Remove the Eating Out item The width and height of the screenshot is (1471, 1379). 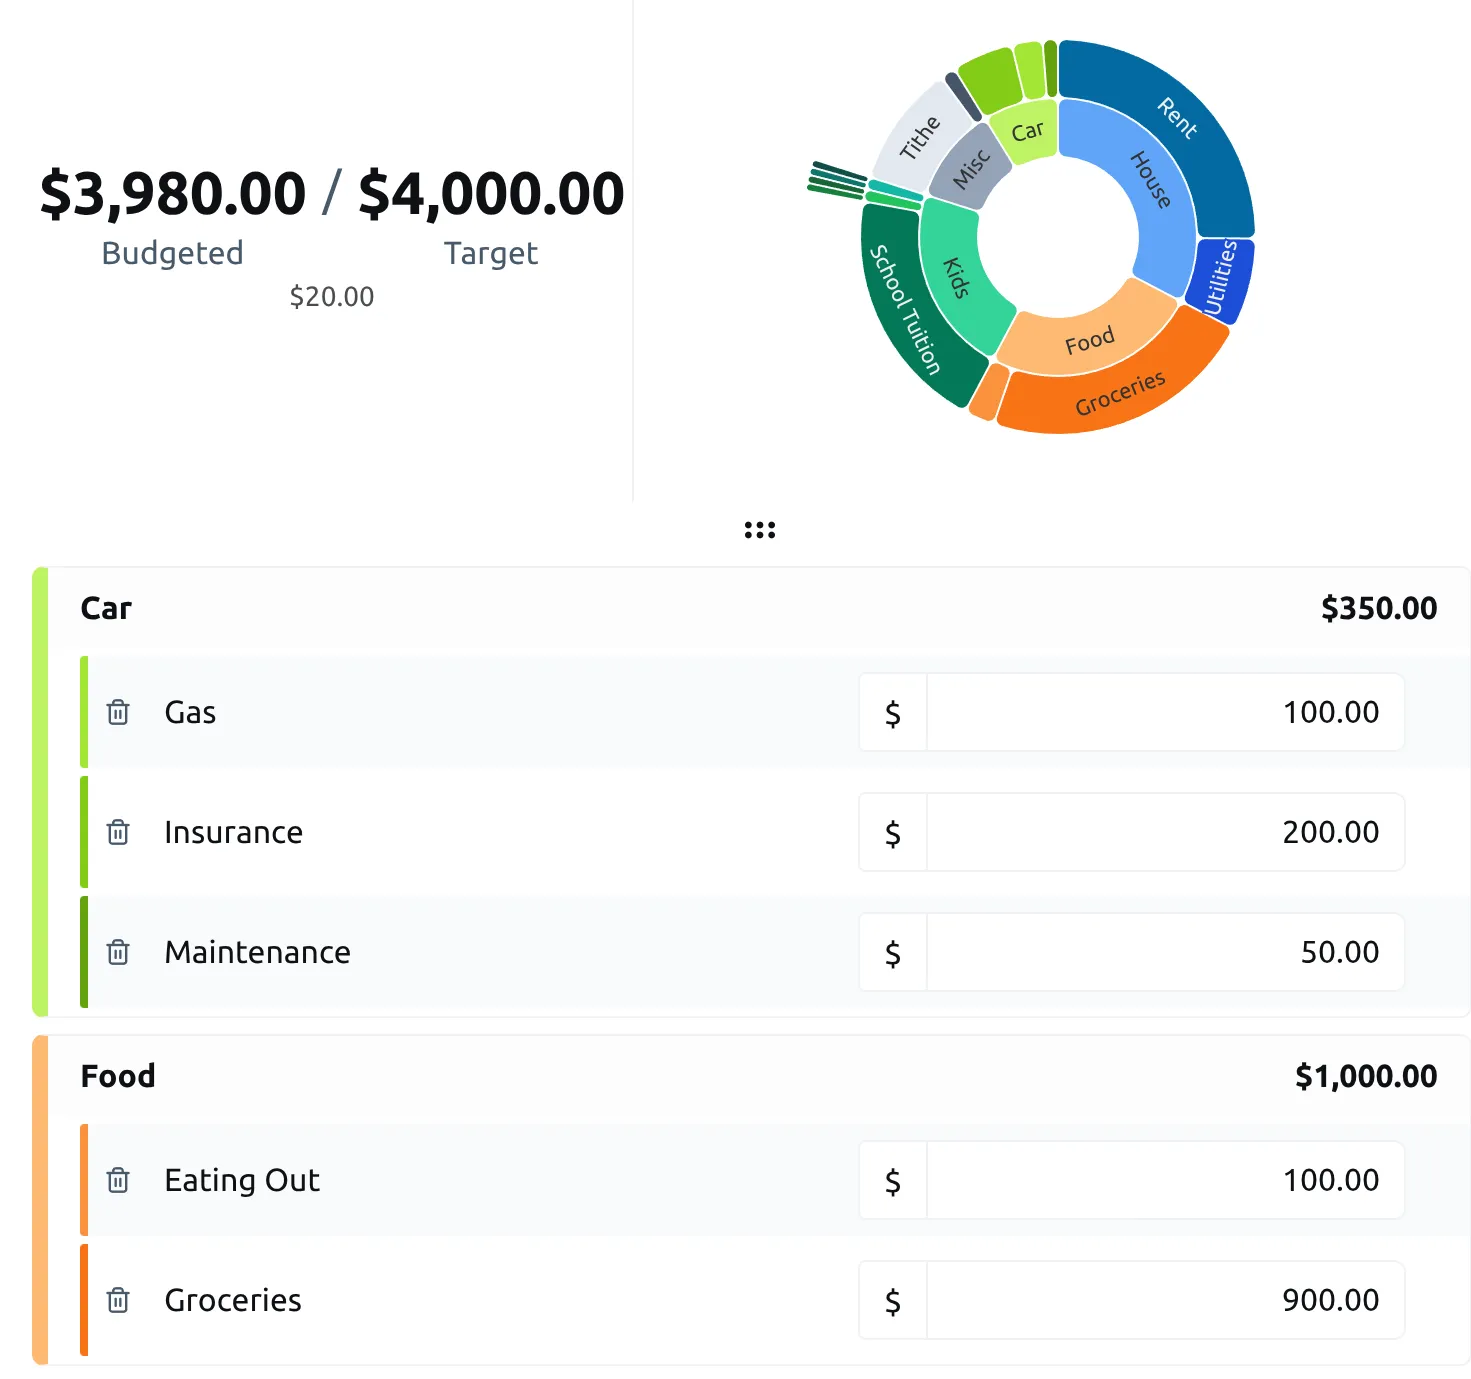tap(118, 1180)
